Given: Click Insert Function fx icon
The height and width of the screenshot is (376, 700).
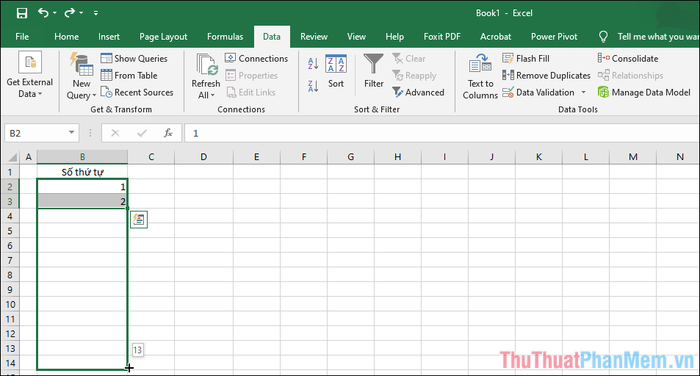Looking at the screenshot, I should [x=168, y=133].
